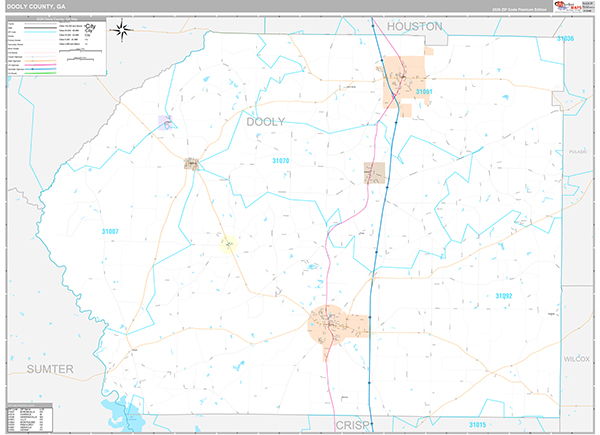Click the lavender shaded town area
The height and width of the screenshot is (435, 600).
coord(165,122)
